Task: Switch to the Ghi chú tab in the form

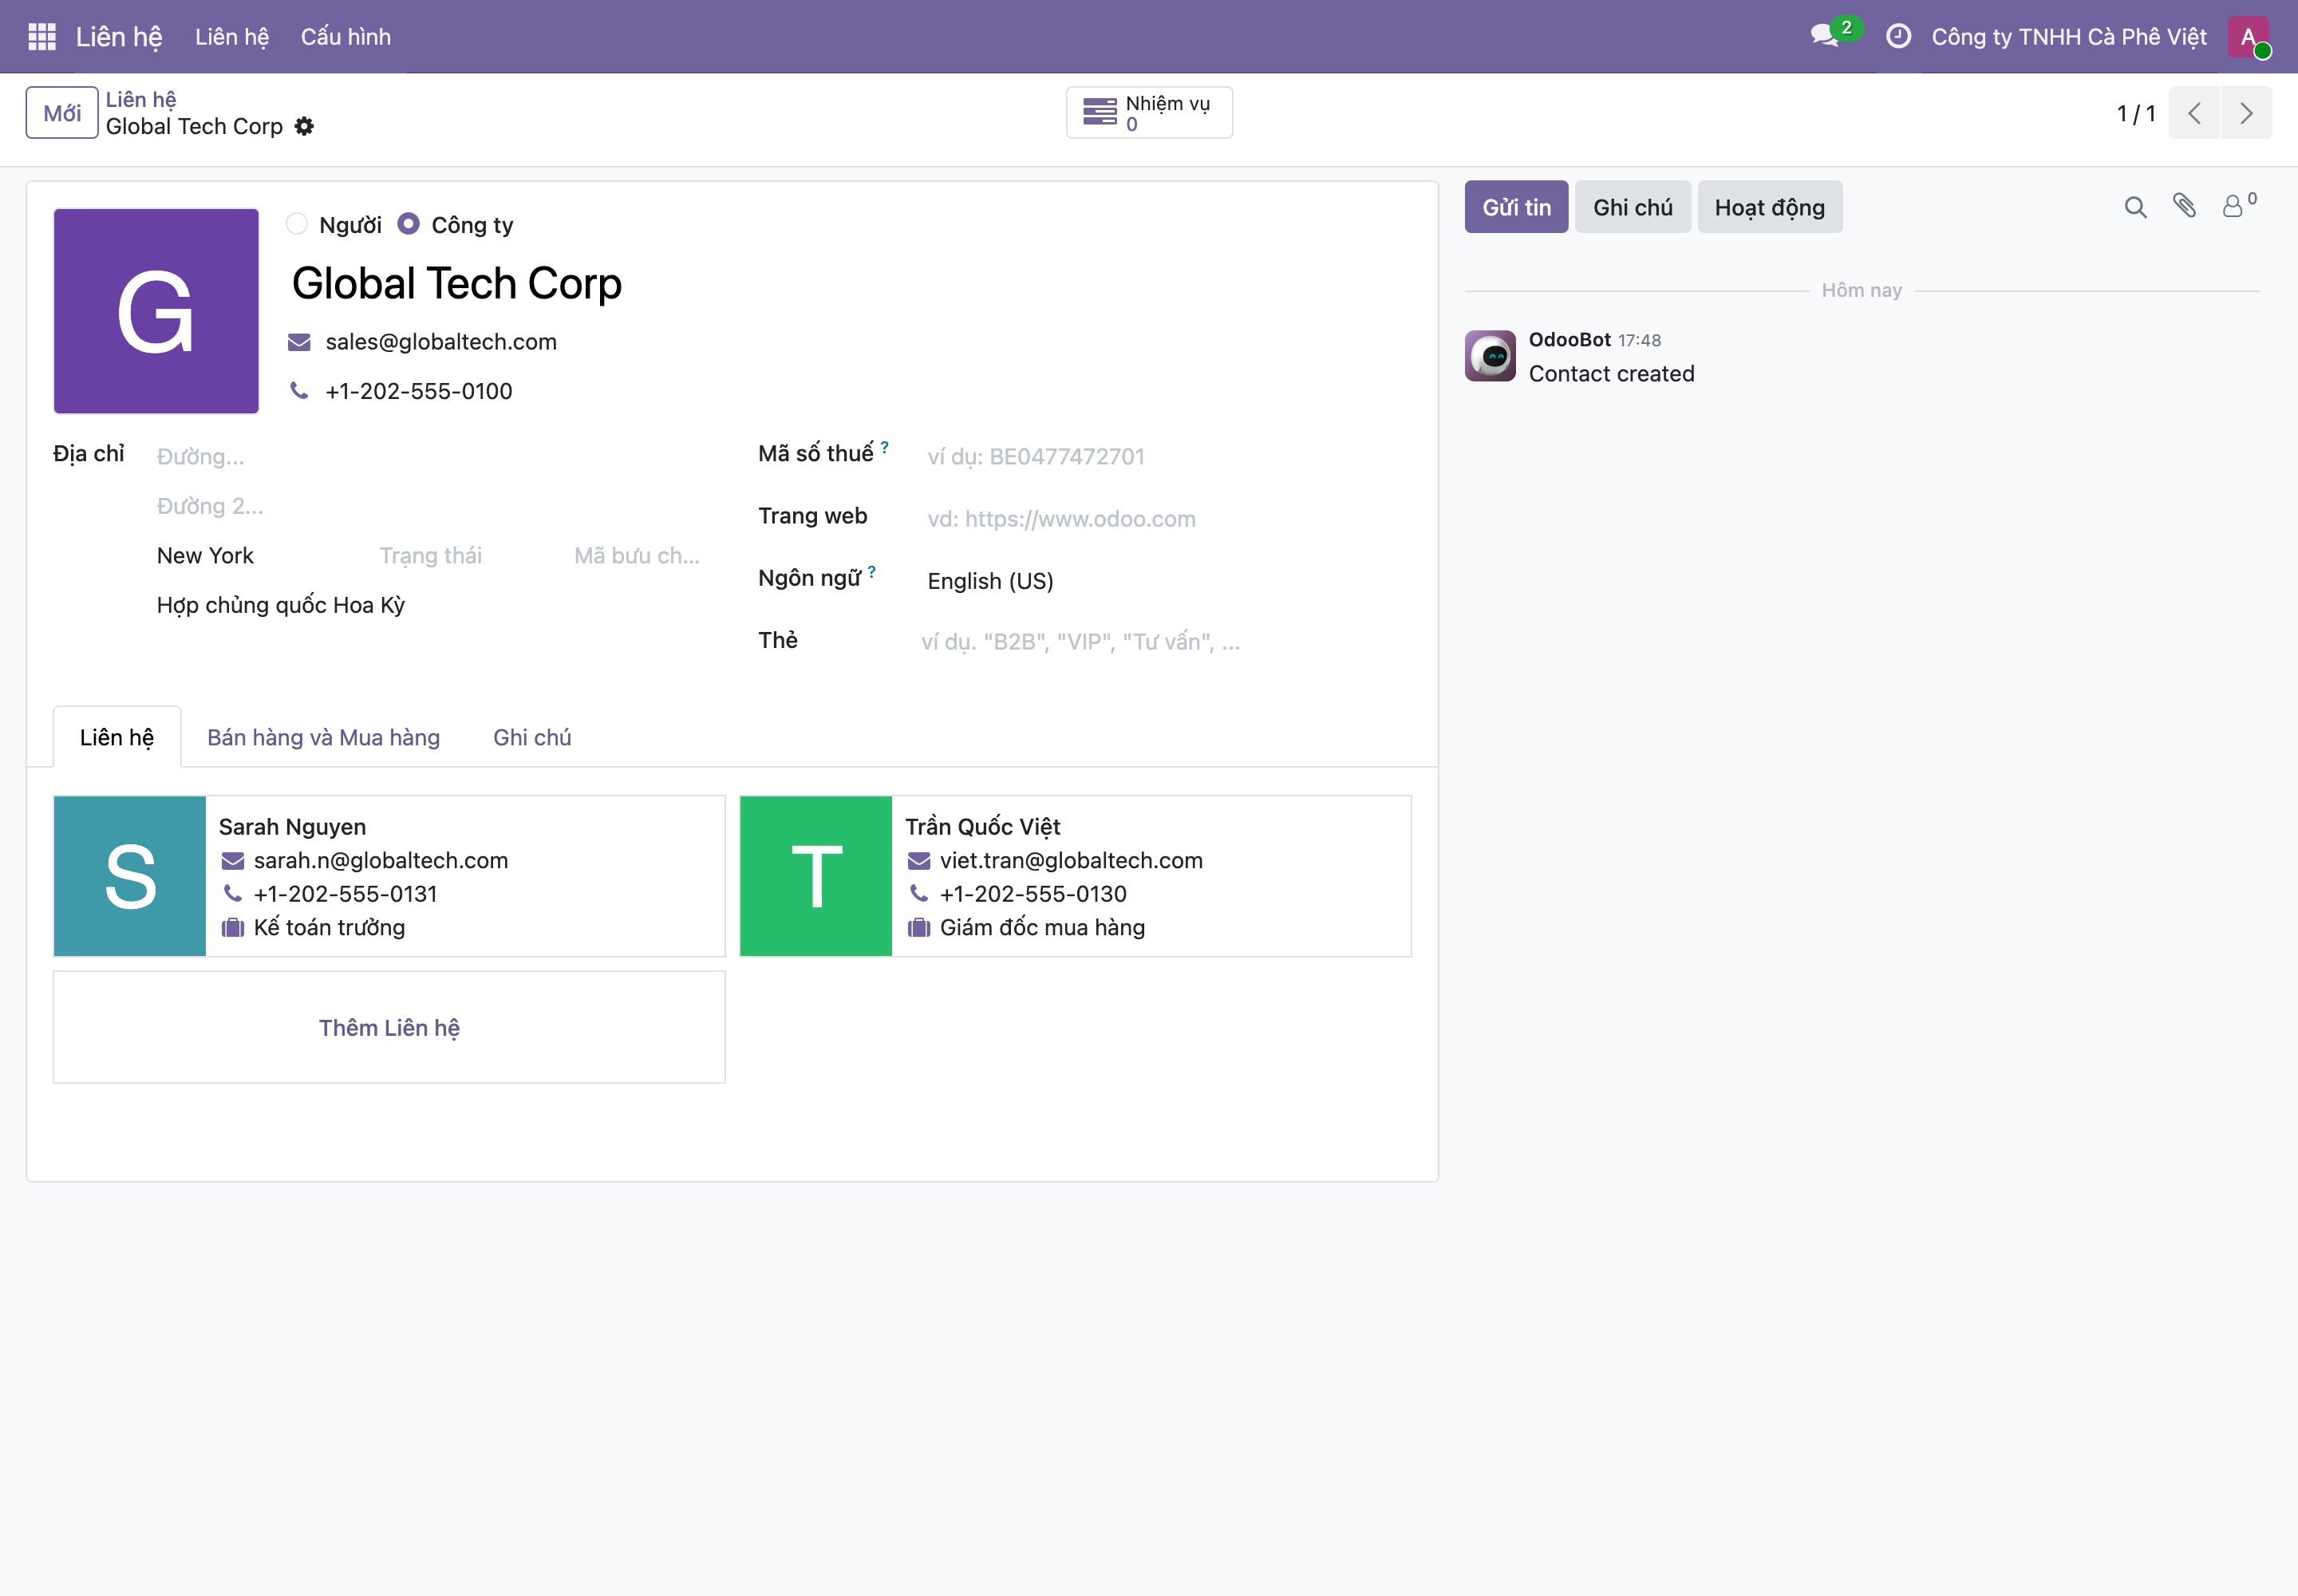Action: [x=532, y=737]
